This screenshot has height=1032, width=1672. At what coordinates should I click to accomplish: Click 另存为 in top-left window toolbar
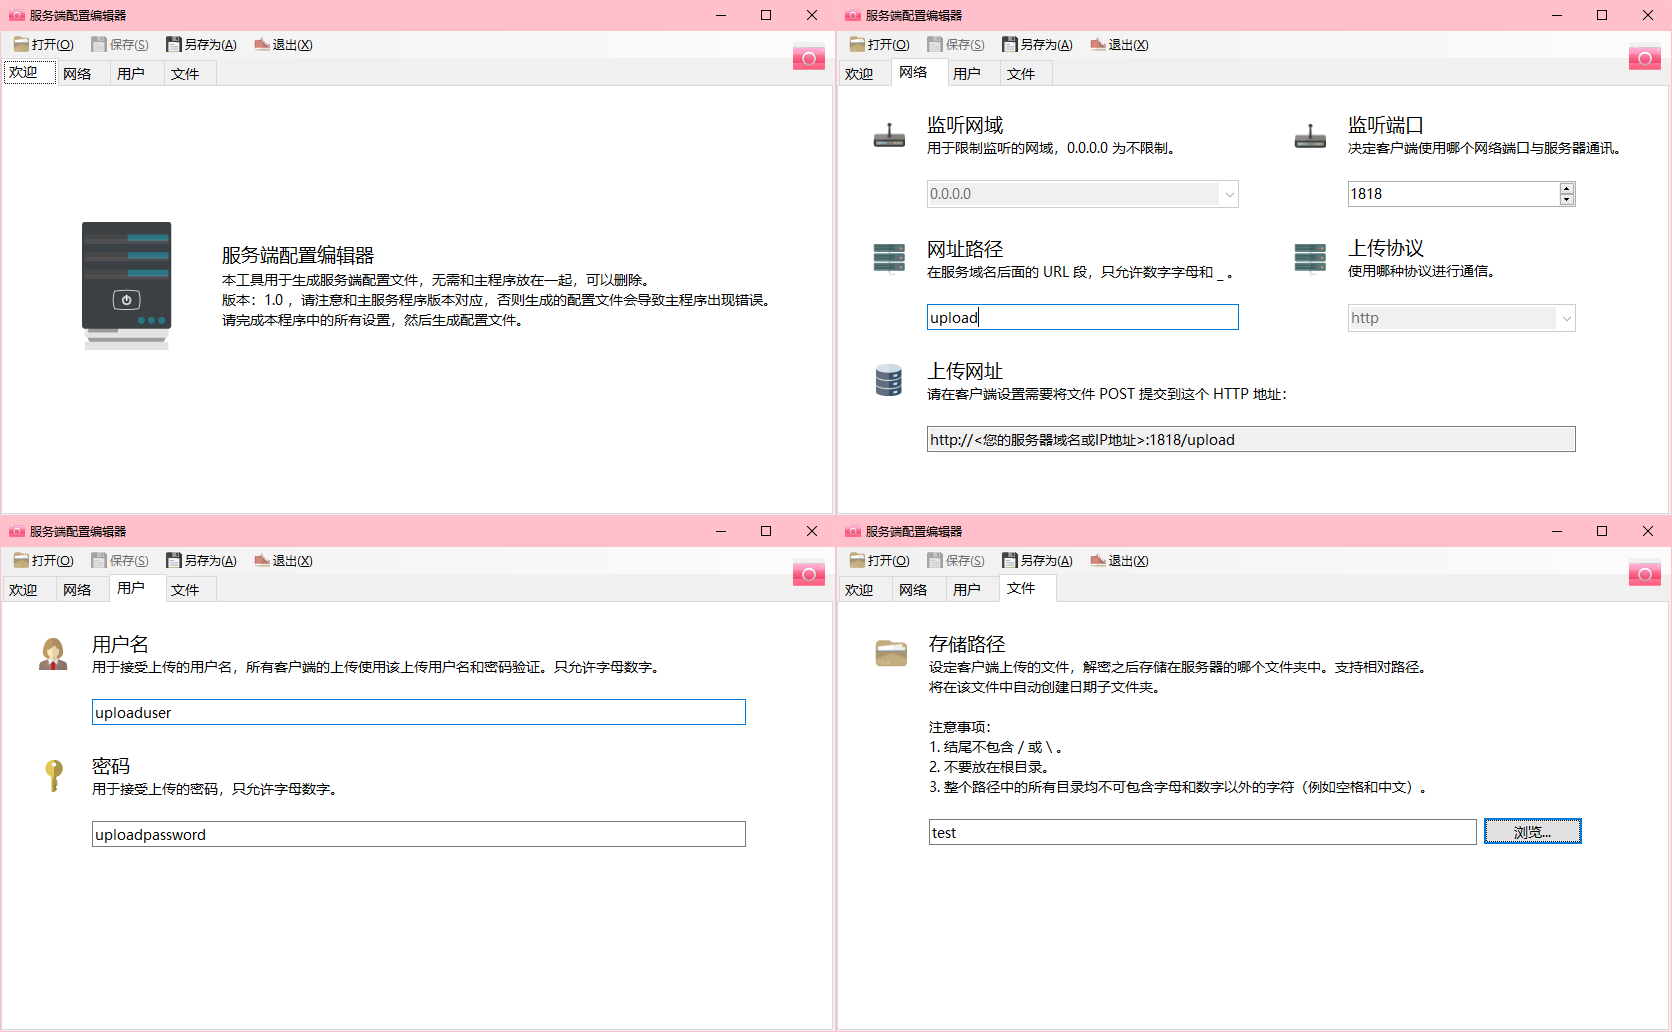[202, 45]
